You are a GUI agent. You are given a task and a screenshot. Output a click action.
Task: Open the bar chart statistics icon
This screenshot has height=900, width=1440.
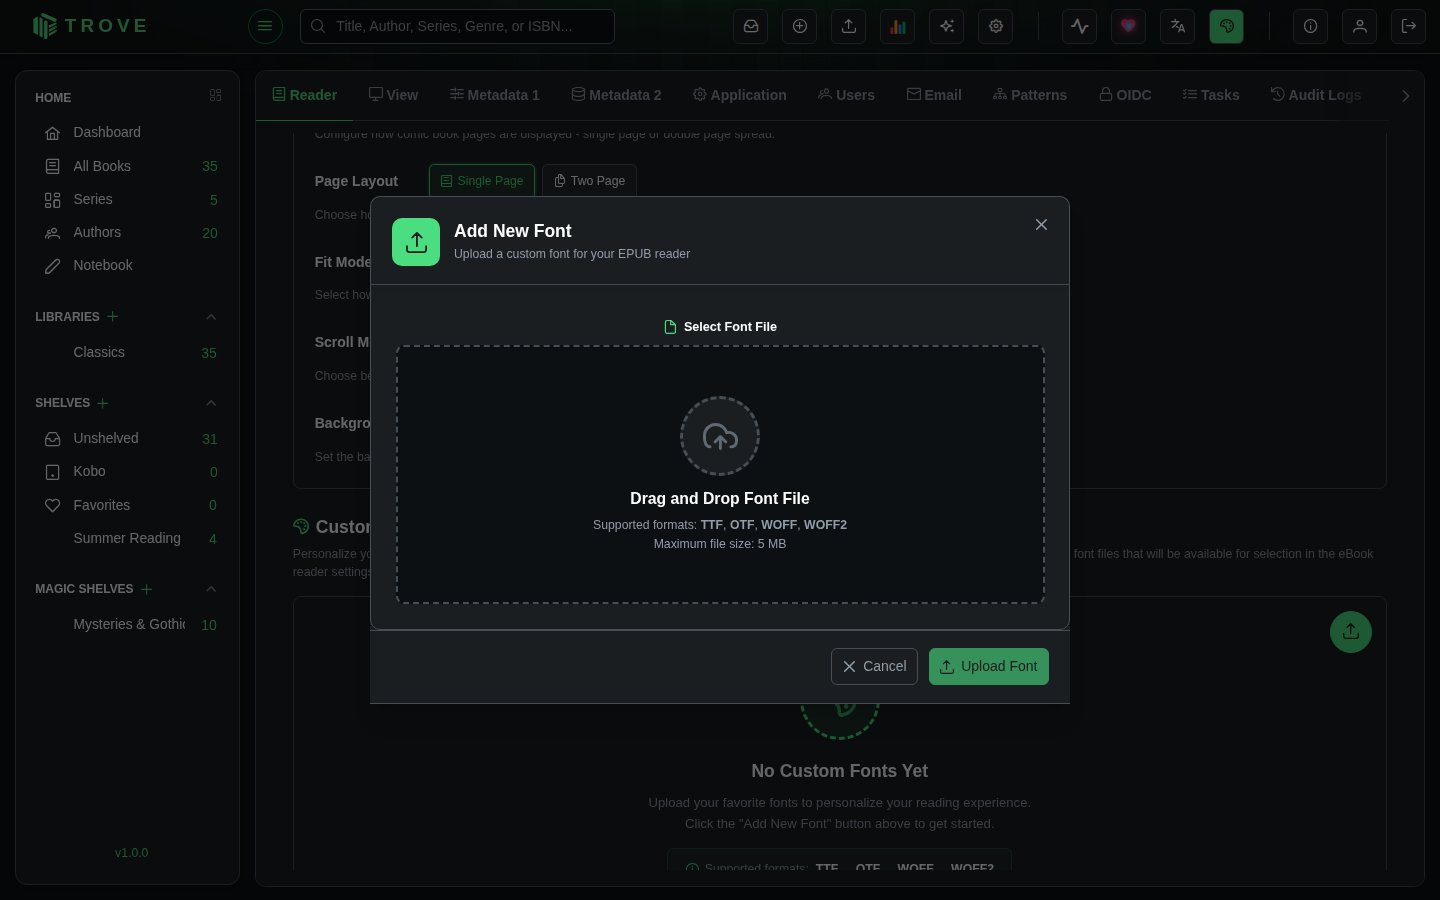(x=898, y=26)
